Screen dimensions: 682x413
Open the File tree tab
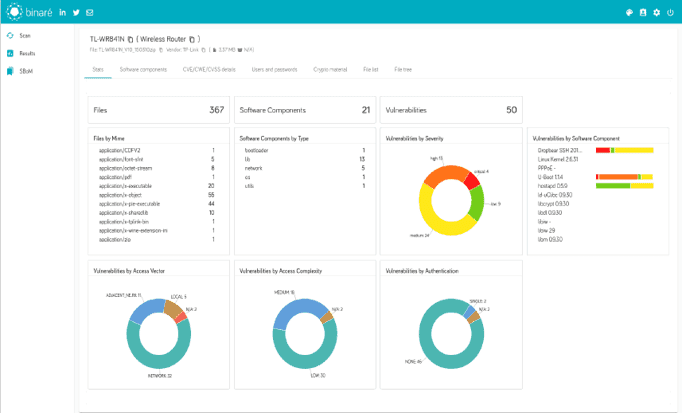click(405, 70)
